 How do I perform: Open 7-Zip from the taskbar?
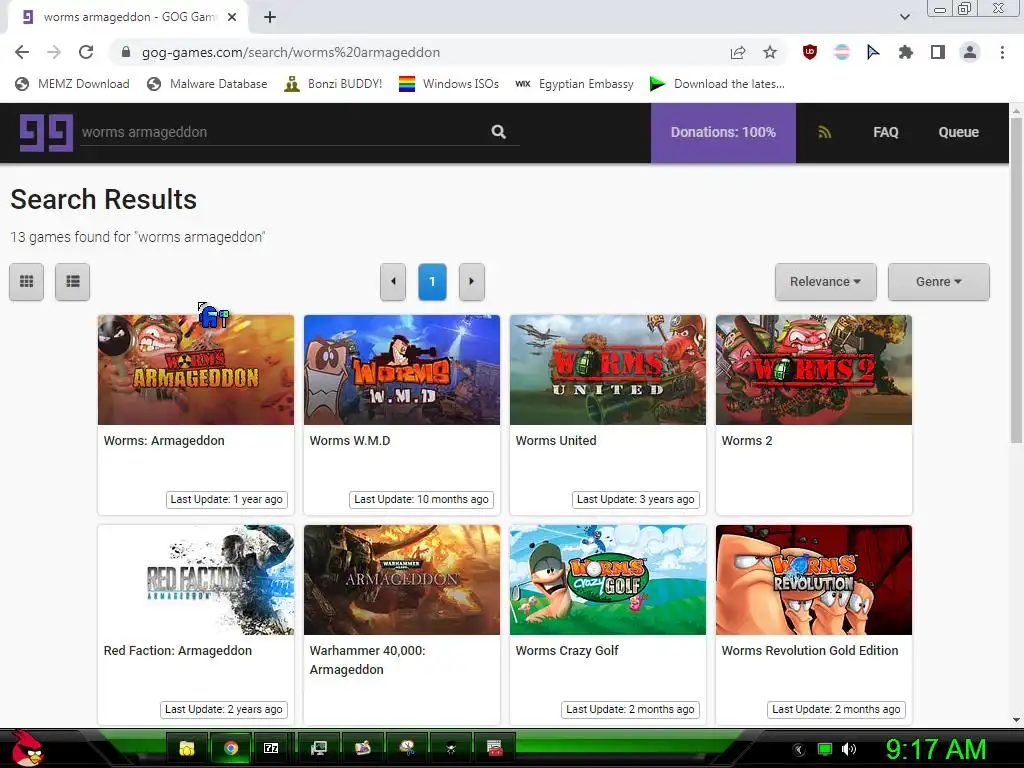(271, 748)
